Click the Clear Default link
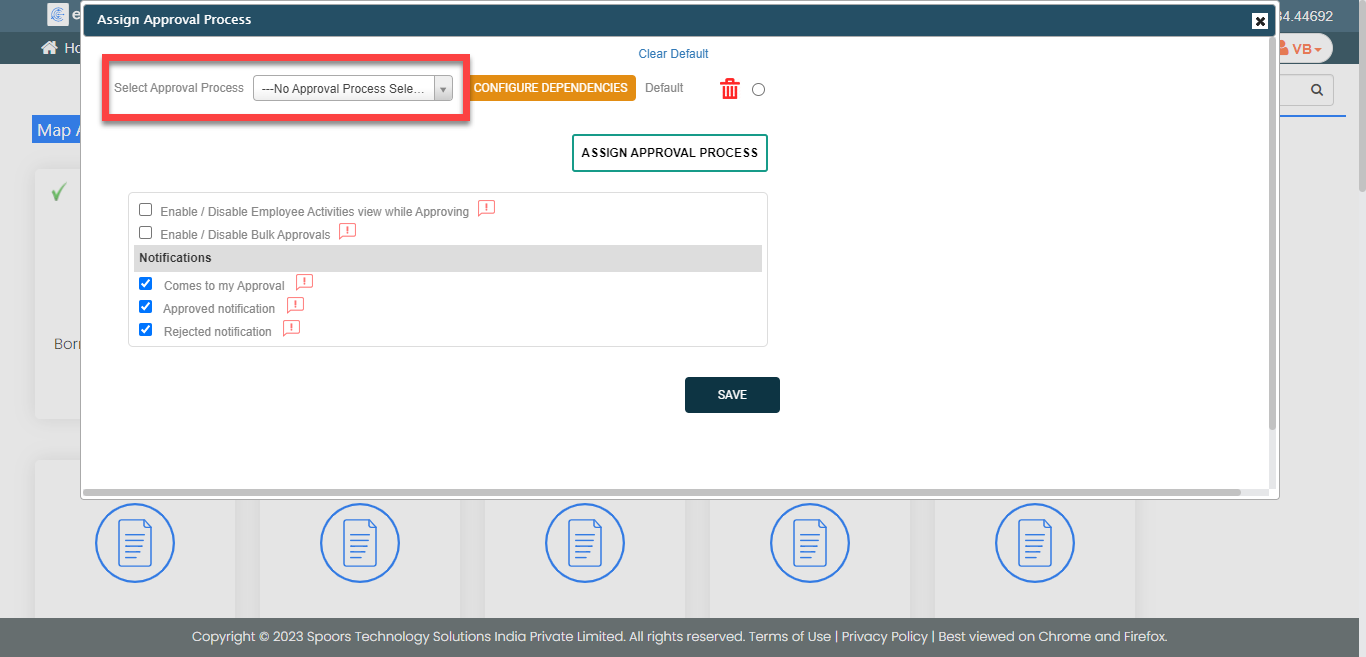 (x=673, y=54)
